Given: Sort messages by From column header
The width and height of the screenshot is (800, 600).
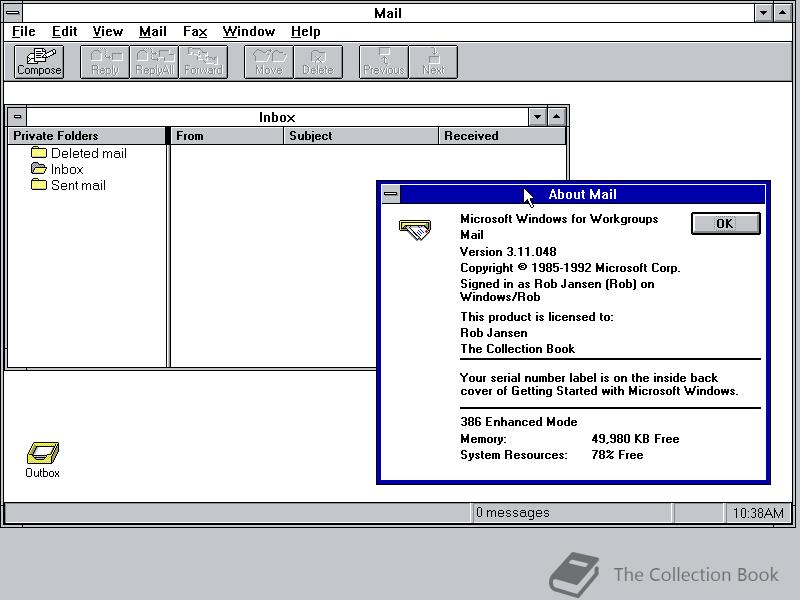Looking at the screenshot, I should (x=227, y=136).
